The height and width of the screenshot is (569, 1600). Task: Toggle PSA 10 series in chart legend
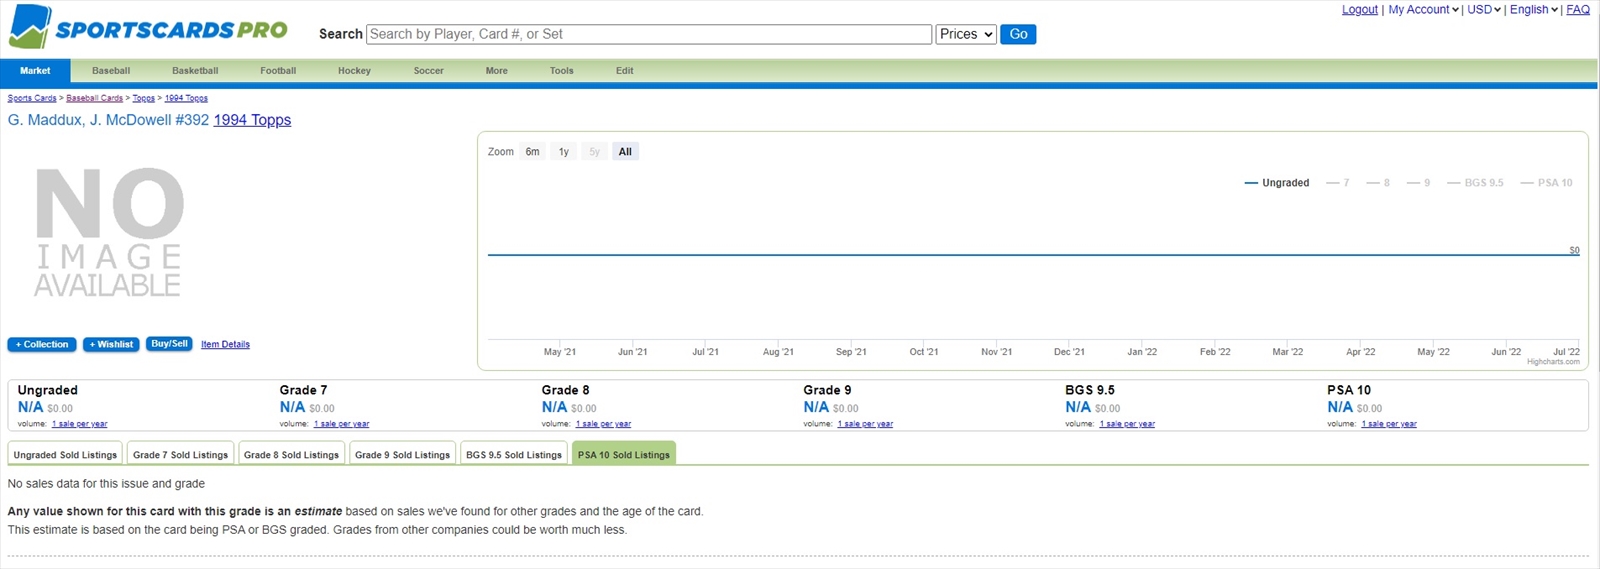[1546, 183]
